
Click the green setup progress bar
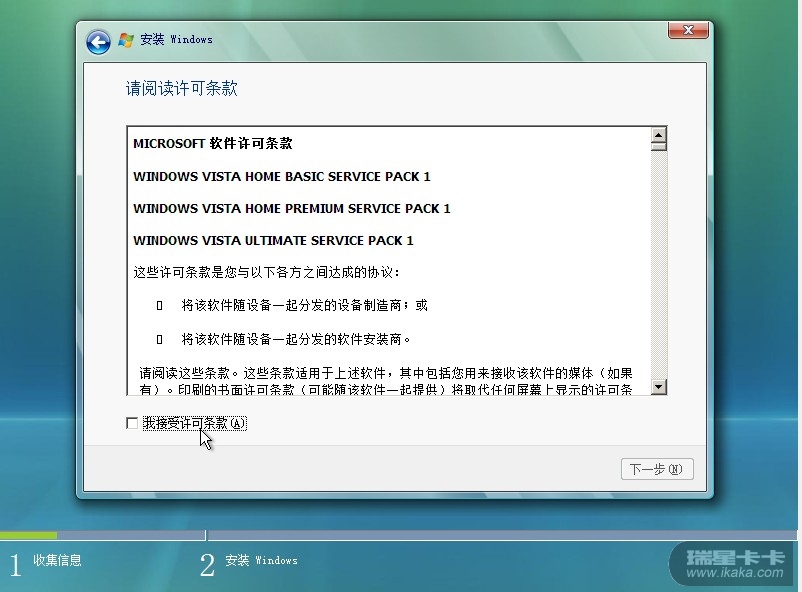29,535
